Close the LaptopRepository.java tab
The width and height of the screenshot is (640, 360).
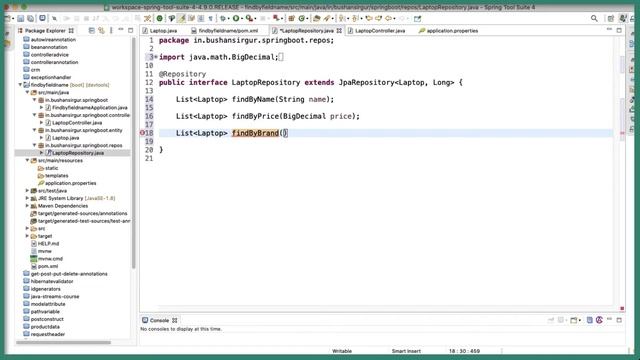[339, 31]
